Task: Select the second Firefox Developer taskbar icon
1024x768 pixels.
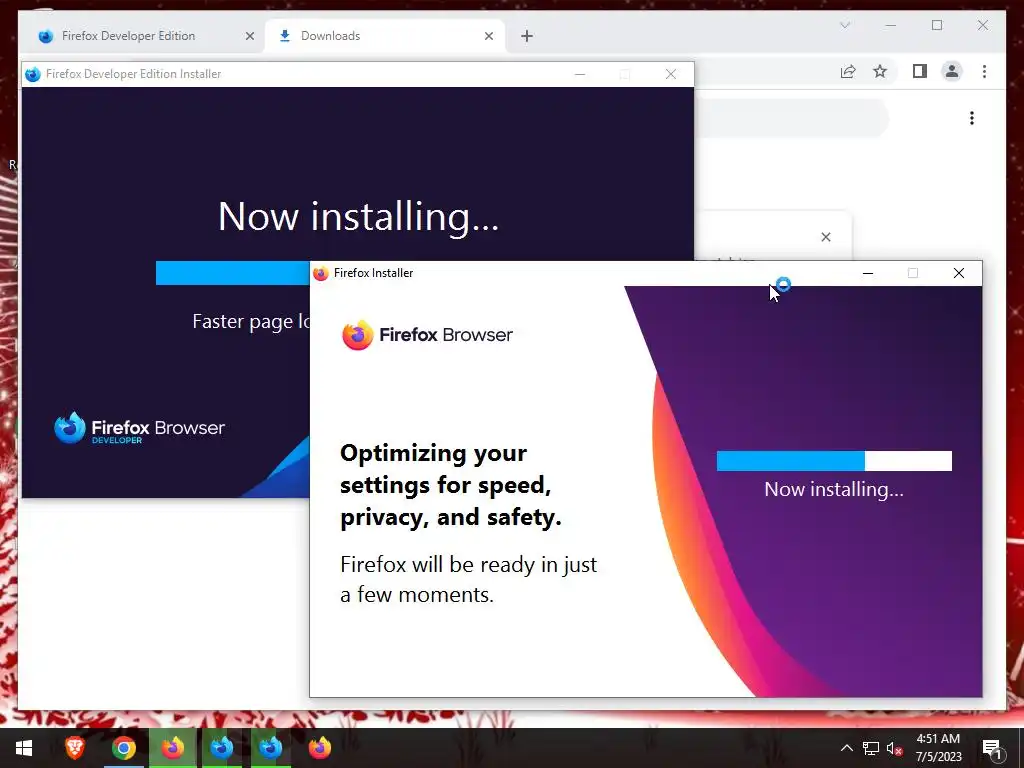Action: (x=270, y=748)
